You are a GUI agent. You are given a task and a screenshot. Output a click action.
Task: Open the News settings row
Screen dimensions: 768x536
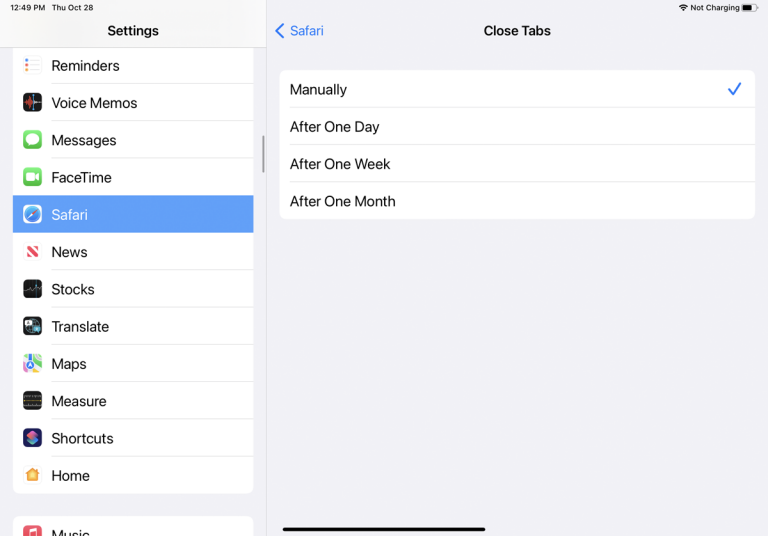133,252
